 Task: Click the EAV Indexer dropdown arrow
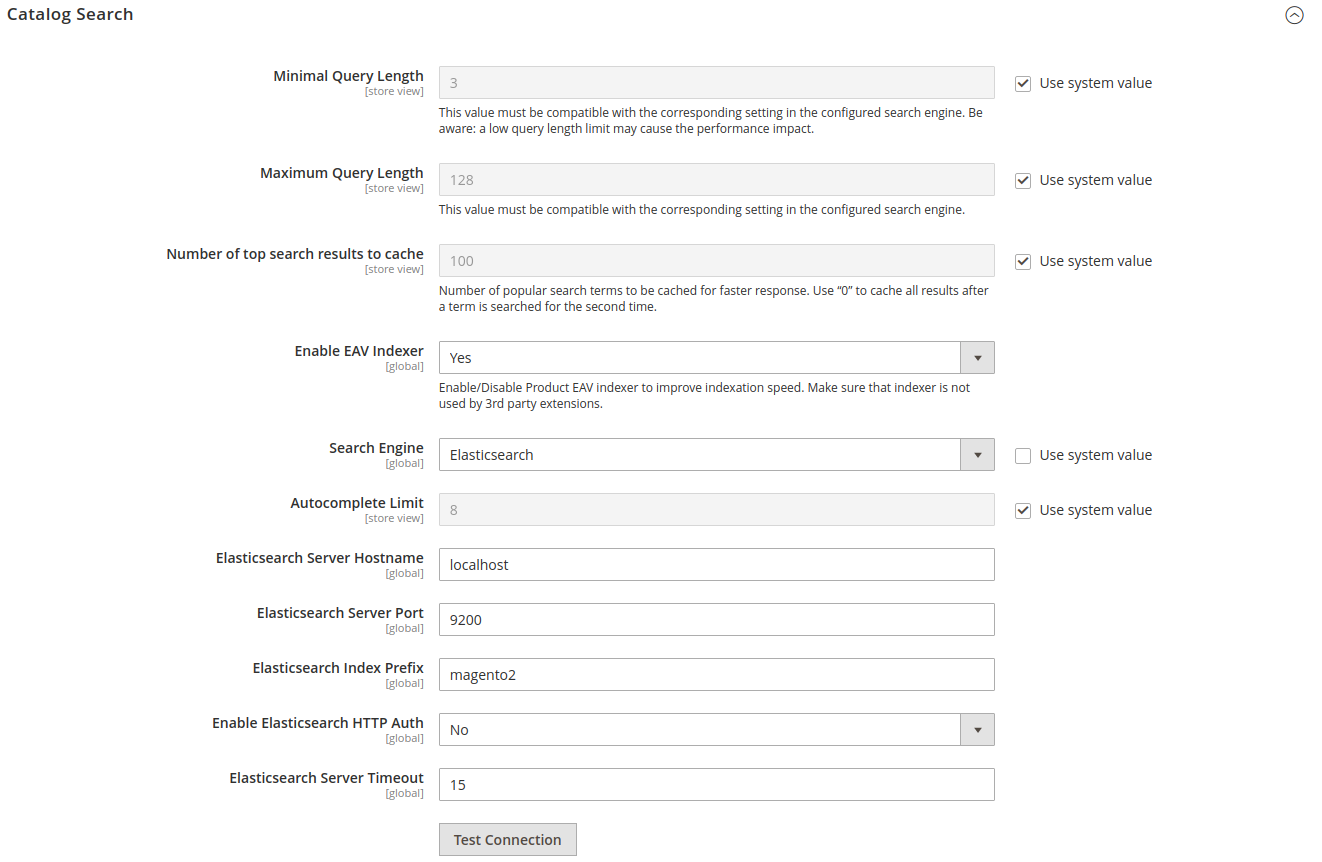pyautogui.click(x=977, y=358)
